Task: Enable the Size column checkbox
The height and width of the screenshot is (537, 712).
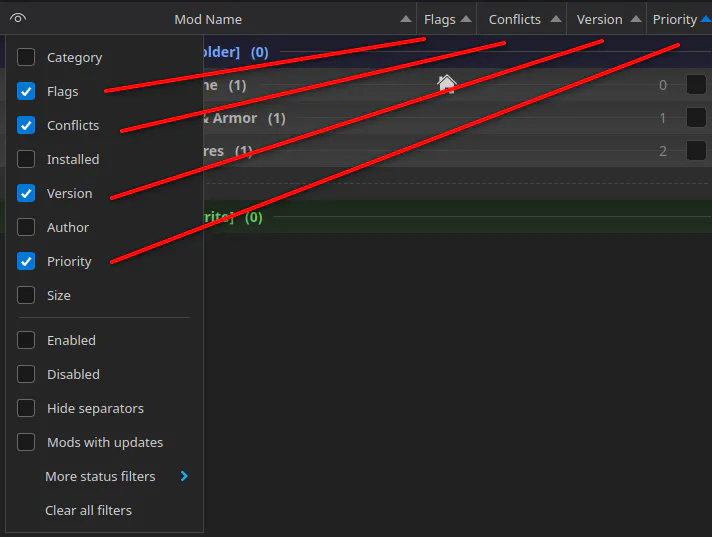Action: [26, 295]
